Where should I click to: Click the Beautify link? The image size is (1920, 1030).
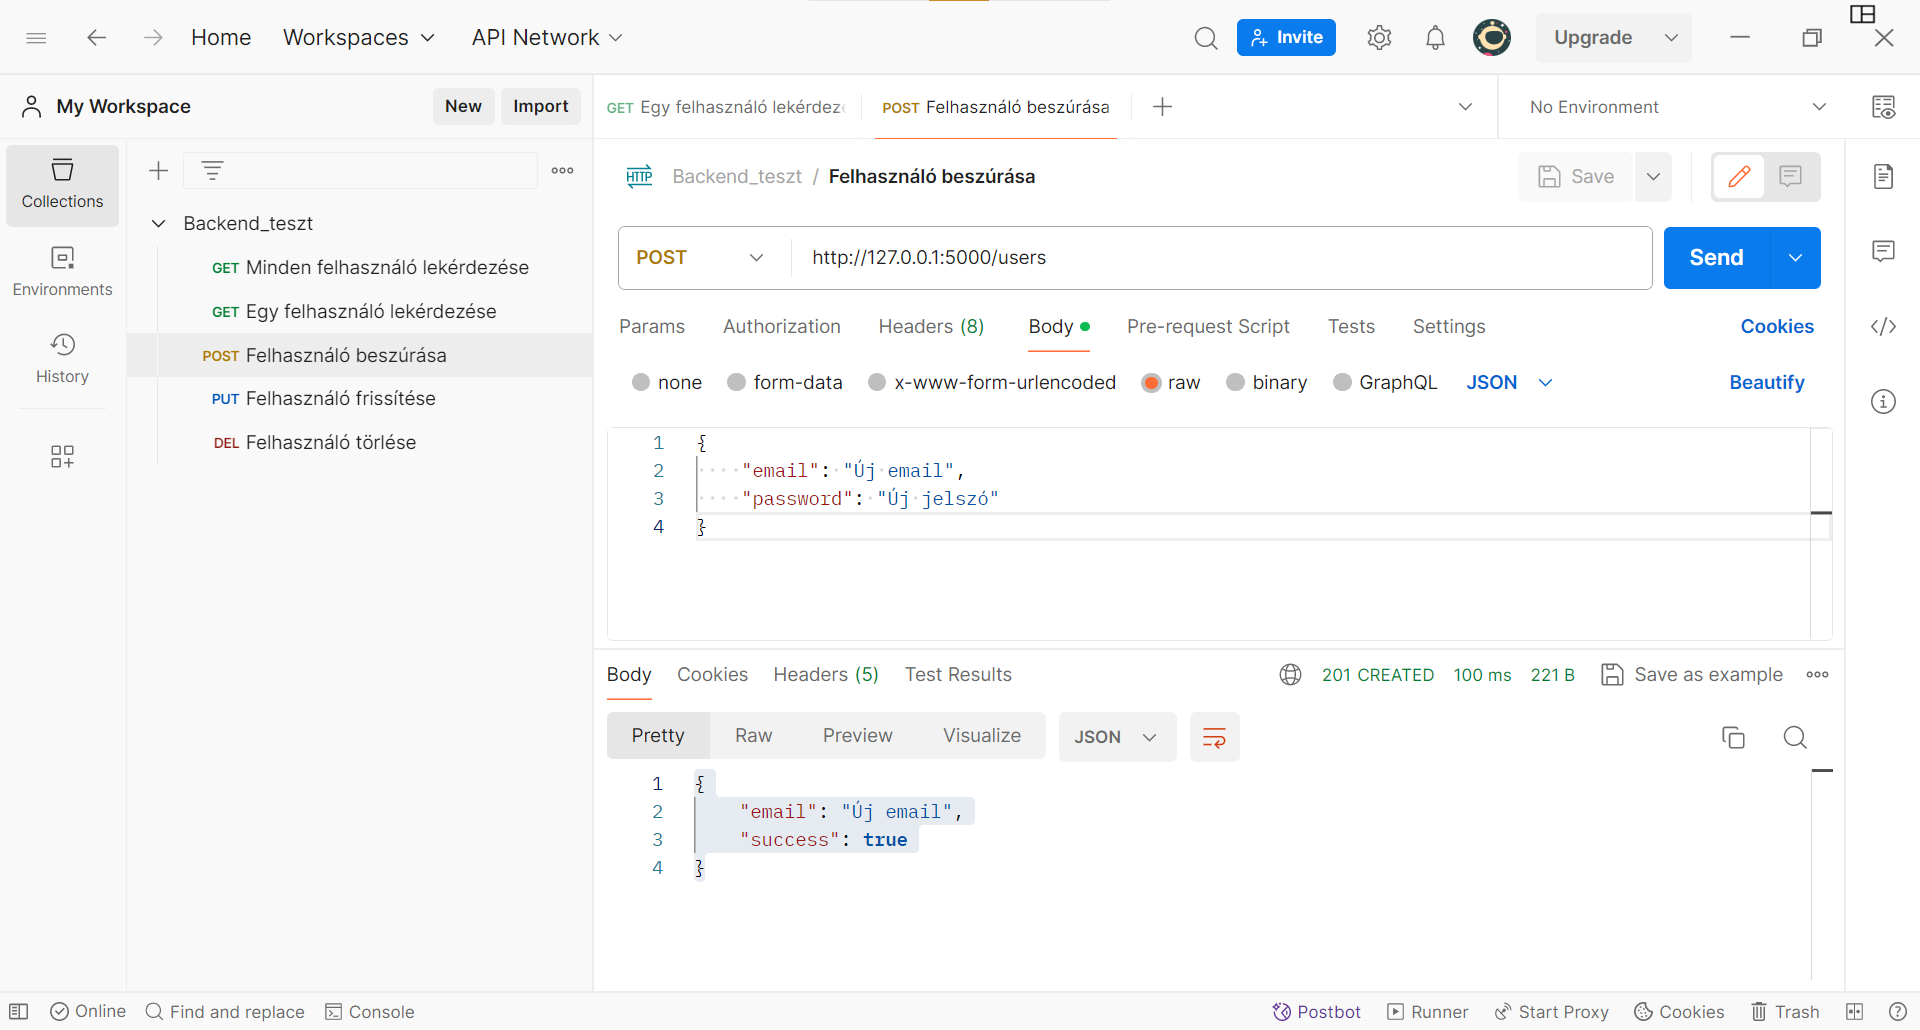(x=1766, y=383)
